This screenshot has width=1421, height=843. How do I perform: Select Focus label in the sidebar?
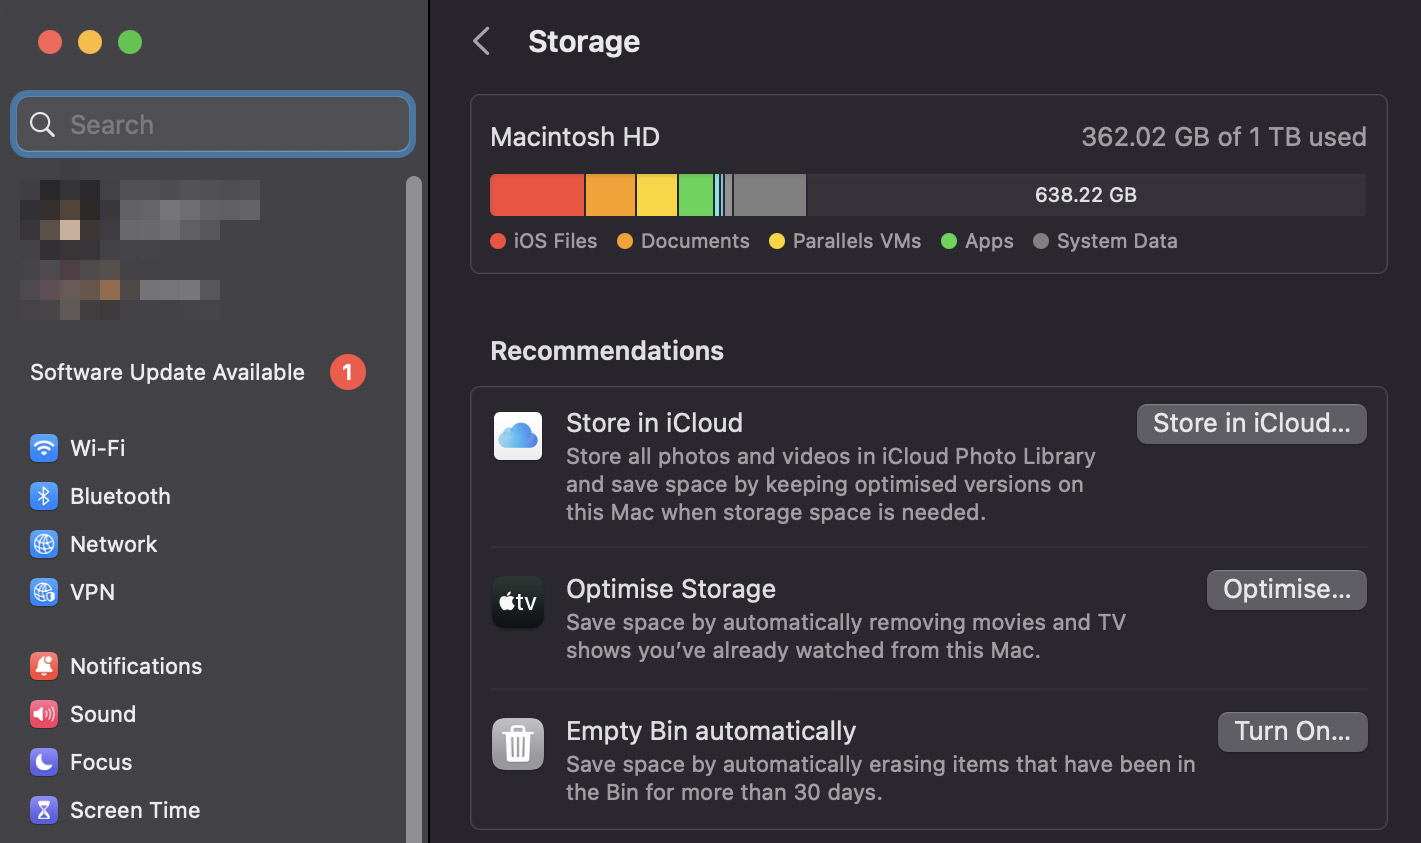(101, 762)
